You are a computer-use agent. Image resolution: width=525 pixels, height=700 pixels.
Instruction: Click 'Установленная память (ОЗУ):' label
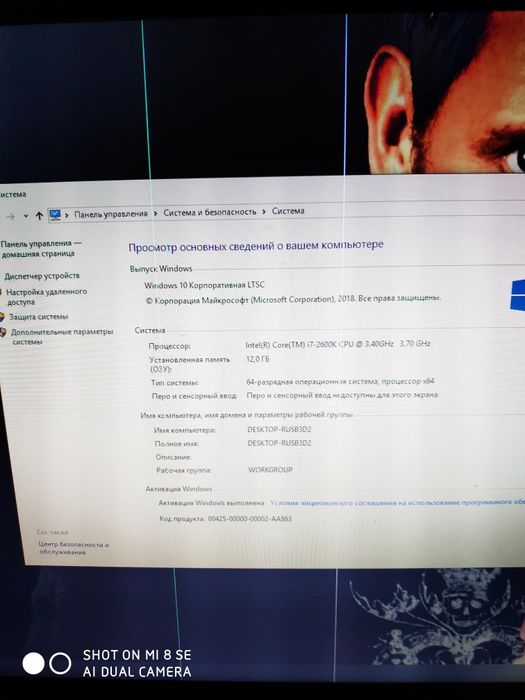(x=190, y=364)
